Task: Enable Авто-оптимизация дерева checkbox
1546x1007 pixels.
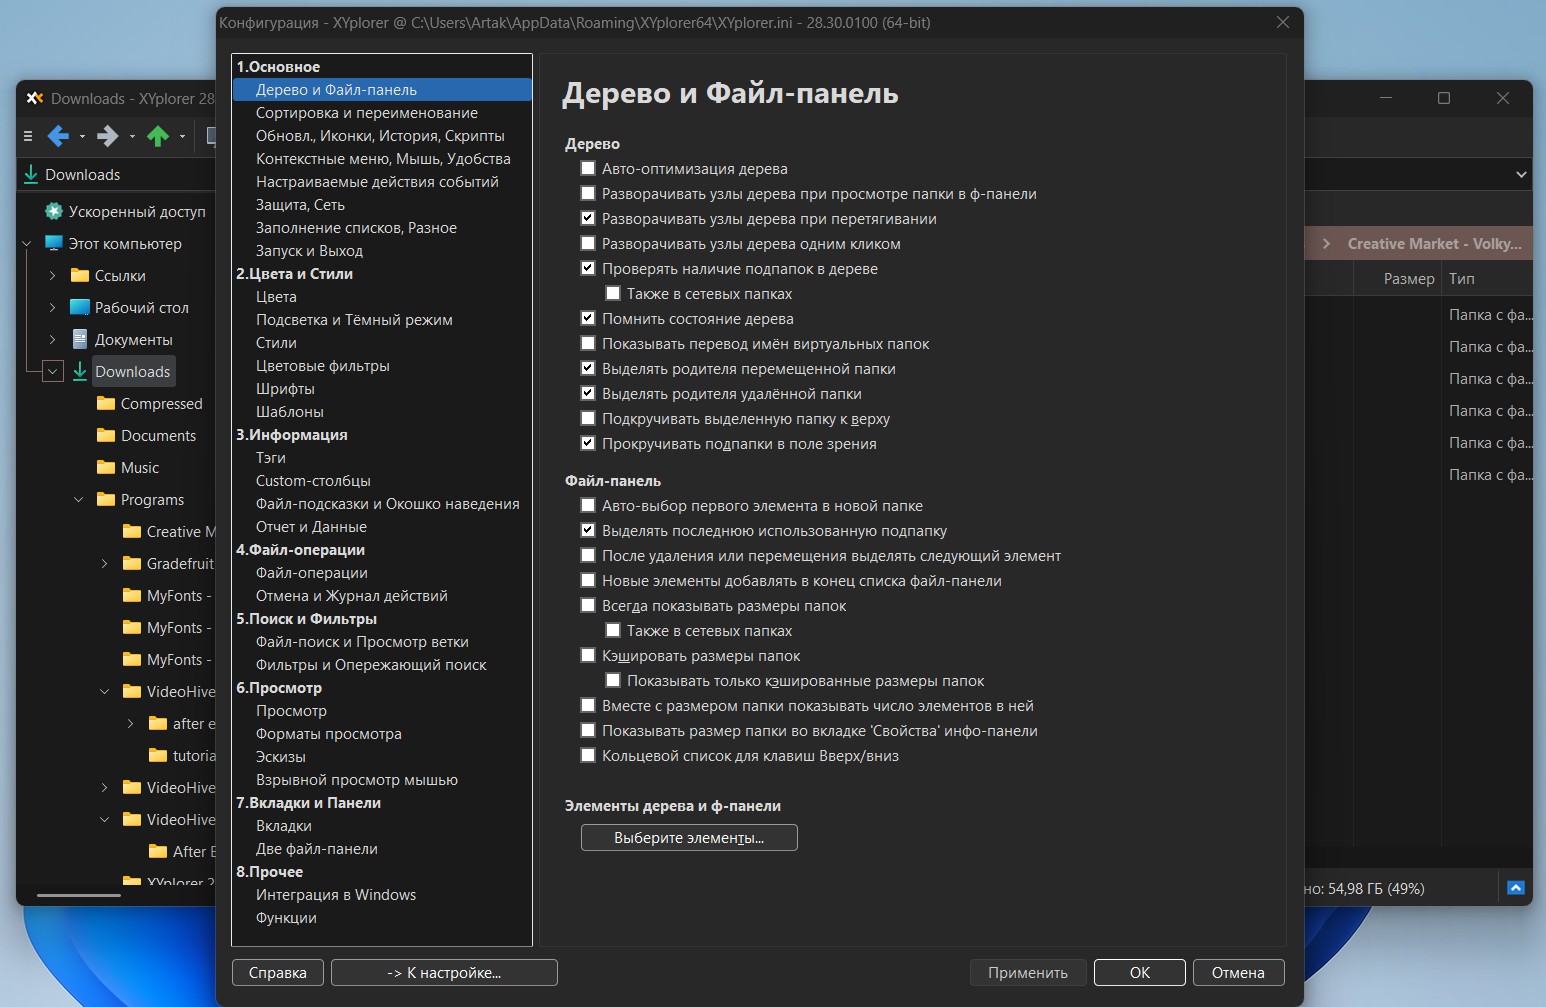Action: pos(588,168)
